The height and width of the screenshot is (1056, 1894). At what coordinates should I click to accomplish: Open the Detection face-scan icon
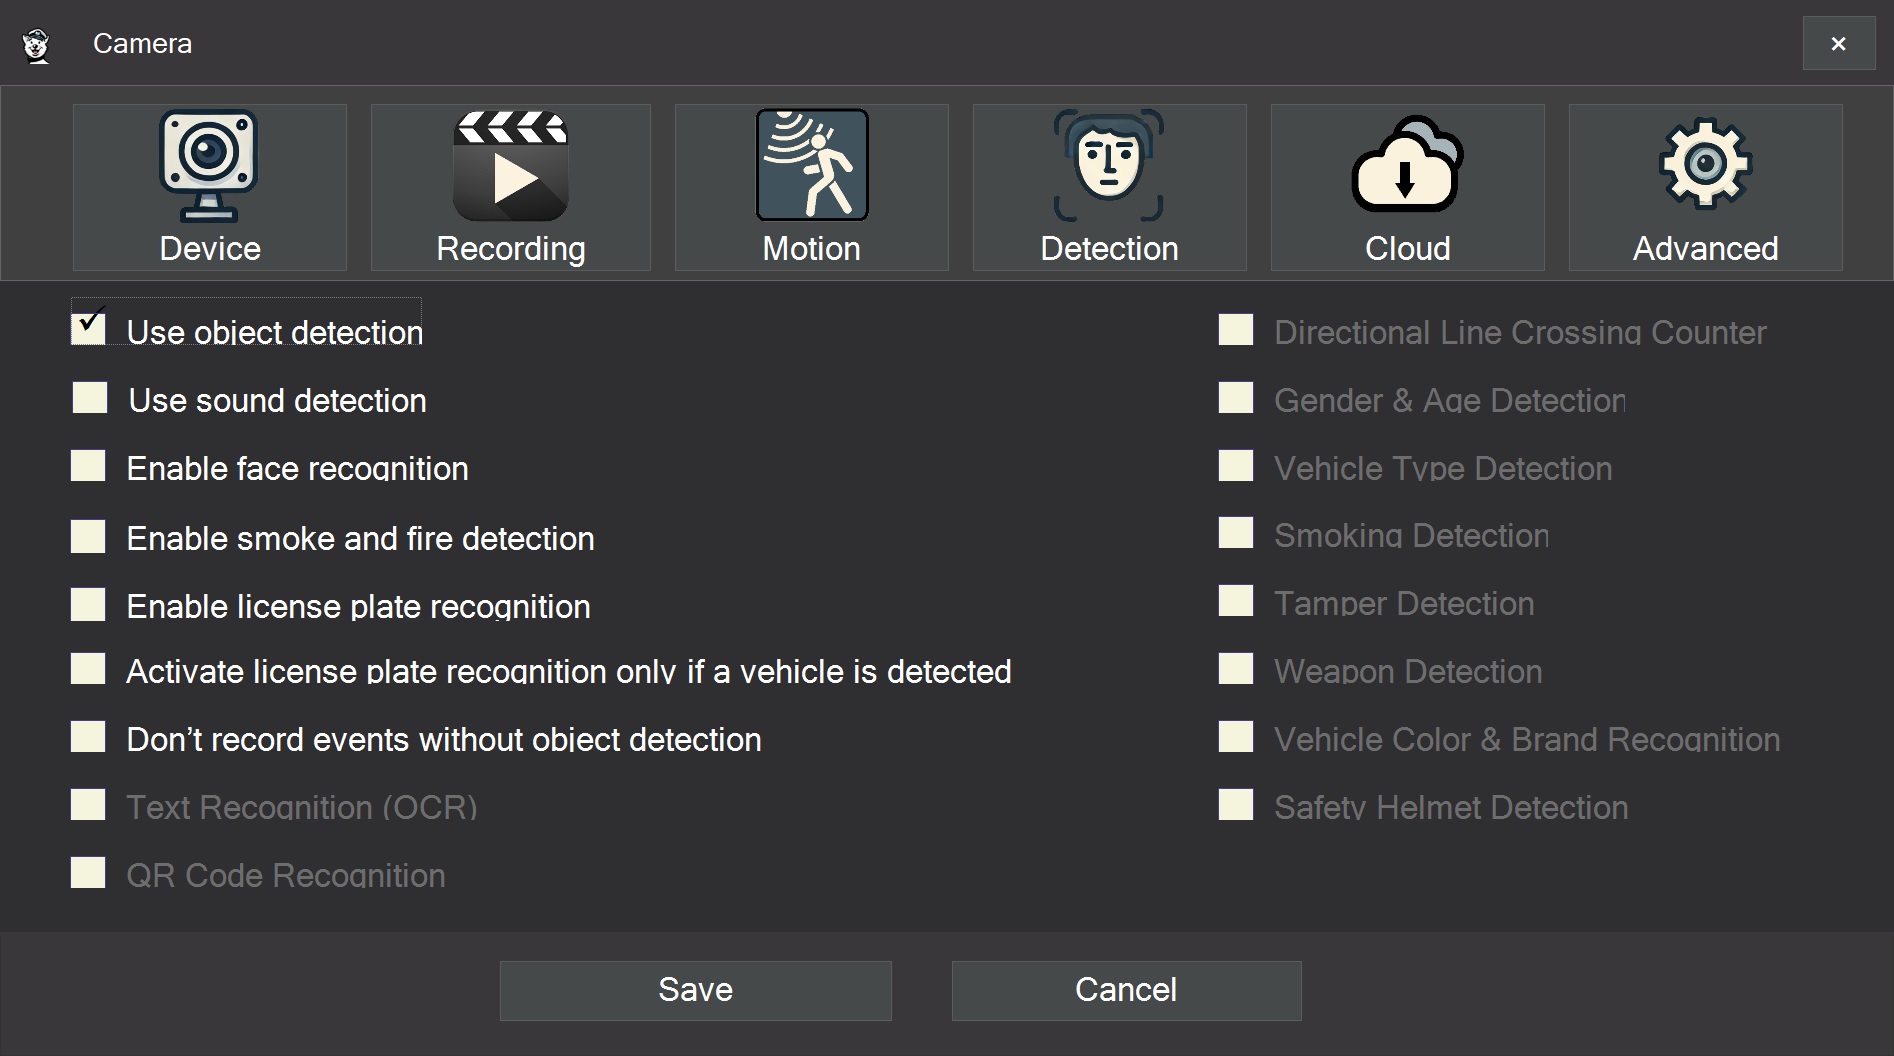[1108, 166]
